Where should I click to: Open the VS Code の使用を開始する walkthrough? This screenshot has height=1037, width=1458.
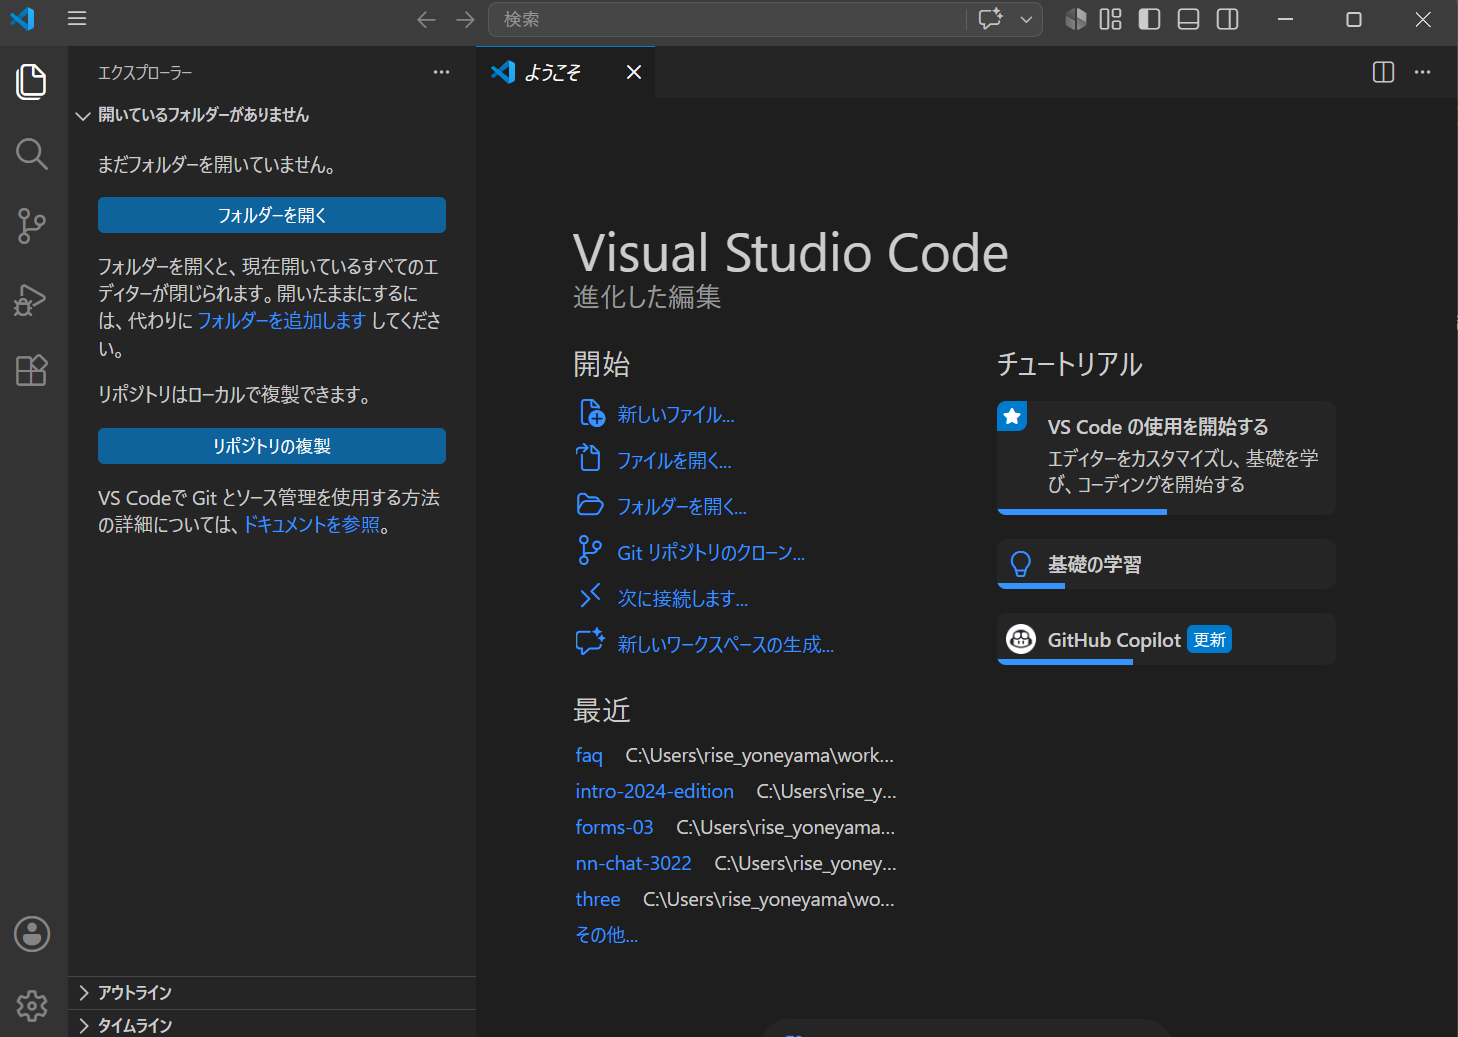(x=1166, y=458)
